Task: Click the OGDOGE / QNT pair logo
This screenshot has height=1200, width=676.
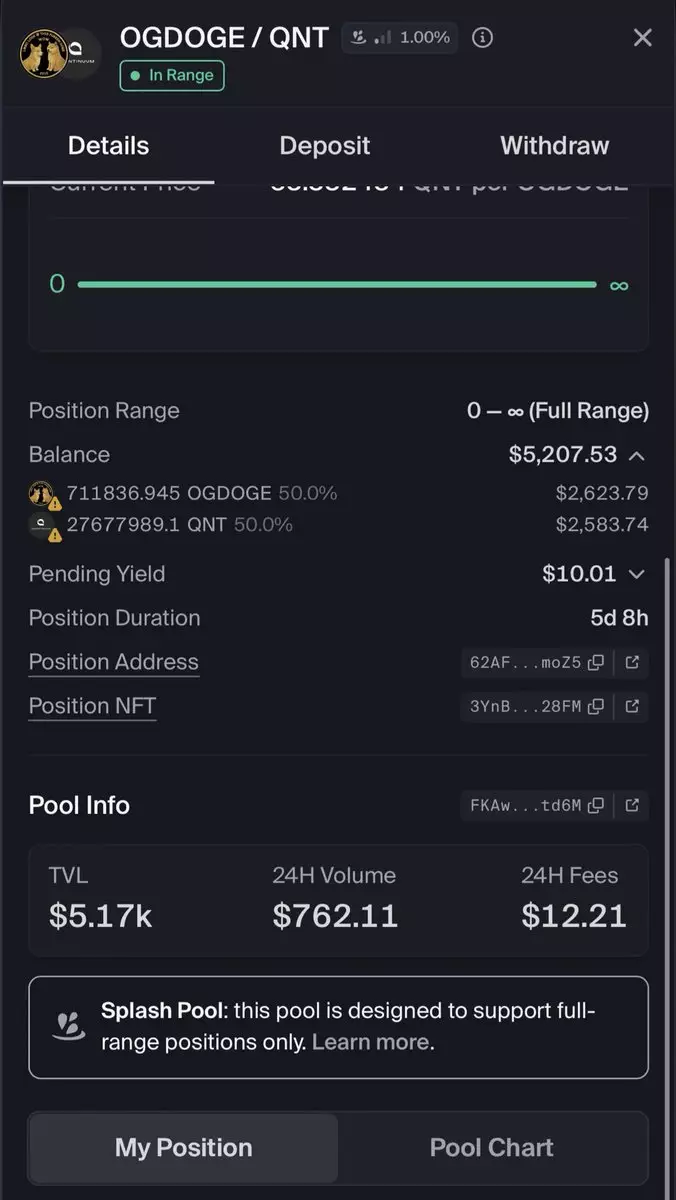Action: [60, 54]
